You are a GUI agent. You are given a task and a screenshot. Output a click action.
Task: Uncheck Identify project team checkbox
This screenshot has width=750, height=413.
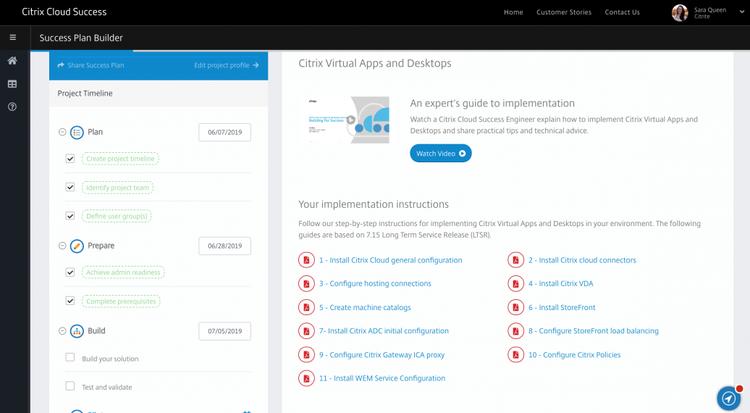click(70, 187)
